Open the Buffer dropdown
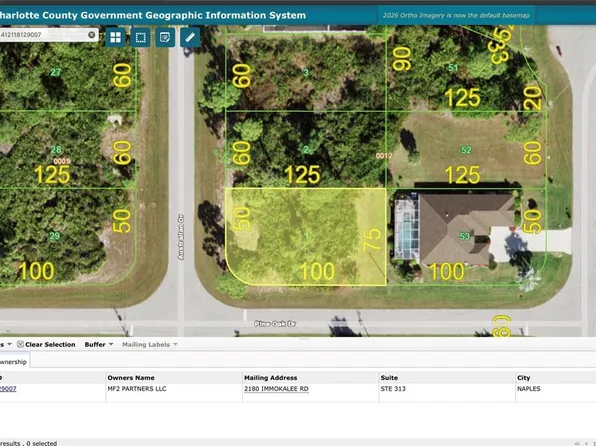Viewport: 596px width, 446px height. point(99,344)
